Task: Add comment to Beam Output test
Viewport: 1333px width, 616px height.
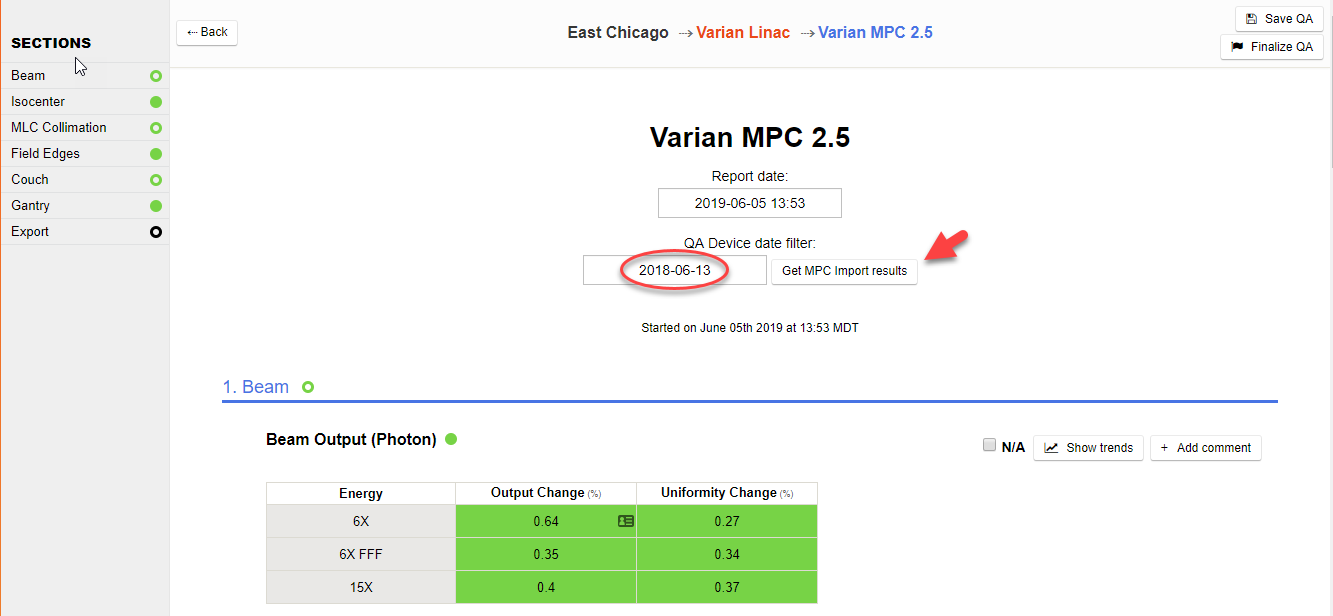Action: (x=1205, y=448)
